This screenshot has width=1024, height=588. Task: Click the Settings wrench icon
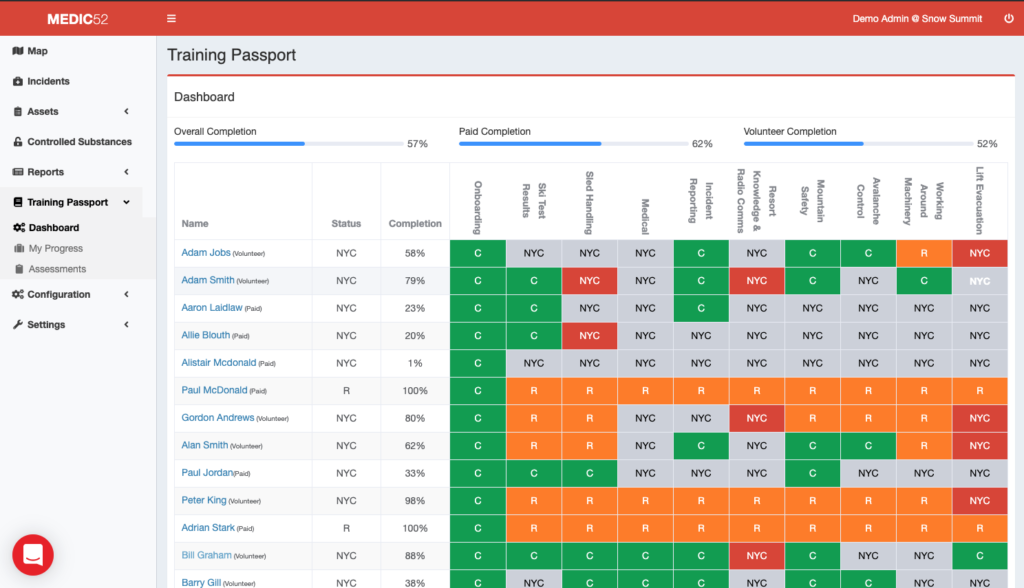[18, 324]
